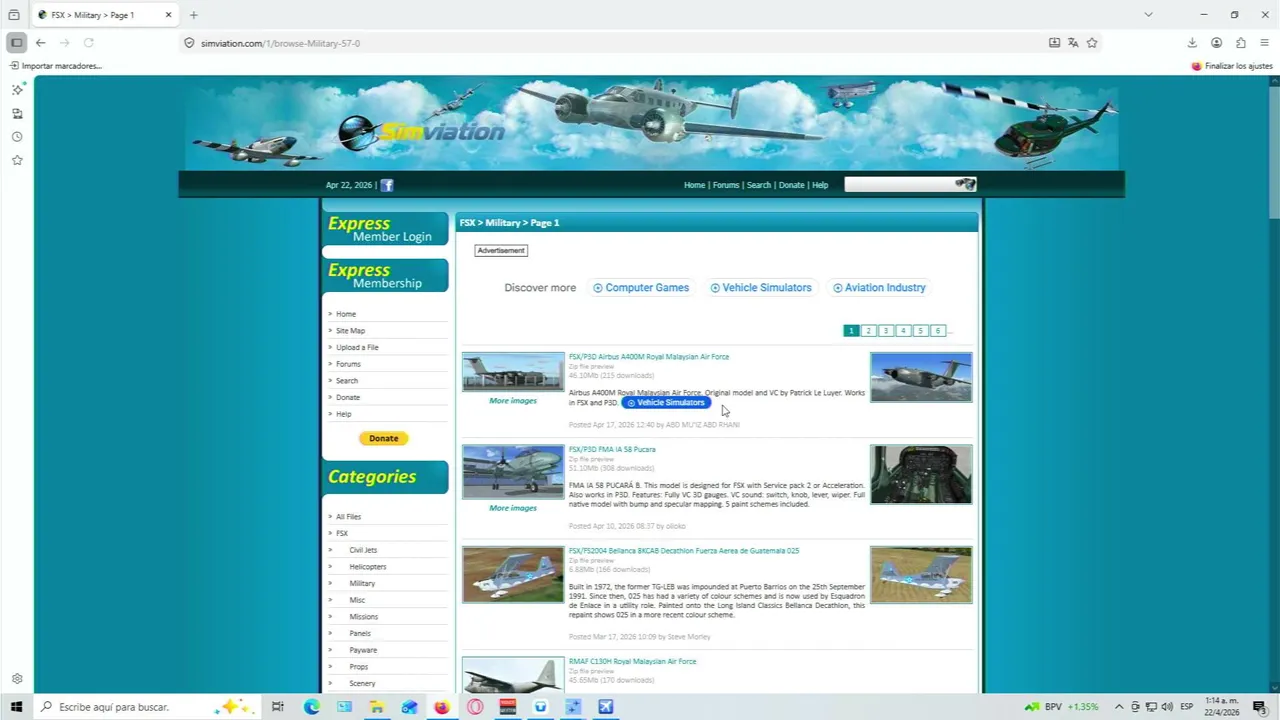Open the Windows Start menu

(16, 707)
